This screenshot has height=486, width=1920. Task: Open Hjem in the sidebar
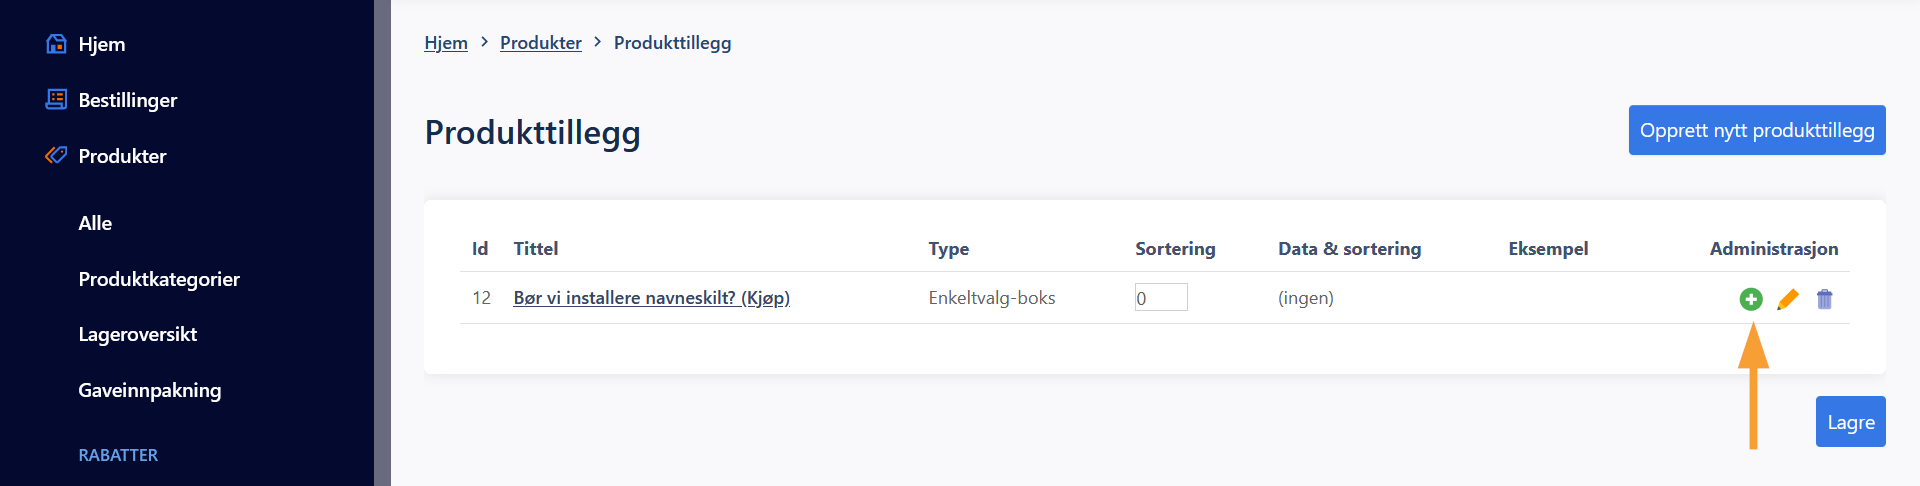[x=102, y=44]
